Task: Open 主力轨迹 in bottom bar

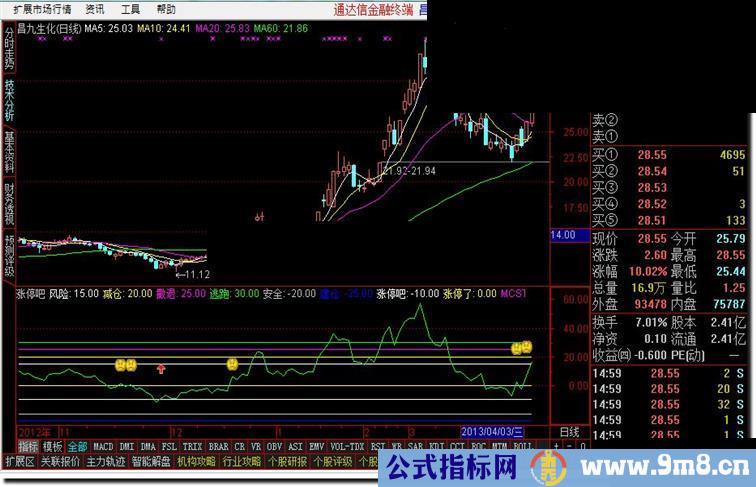Action: pyautogui.click(x=105, y=462)
